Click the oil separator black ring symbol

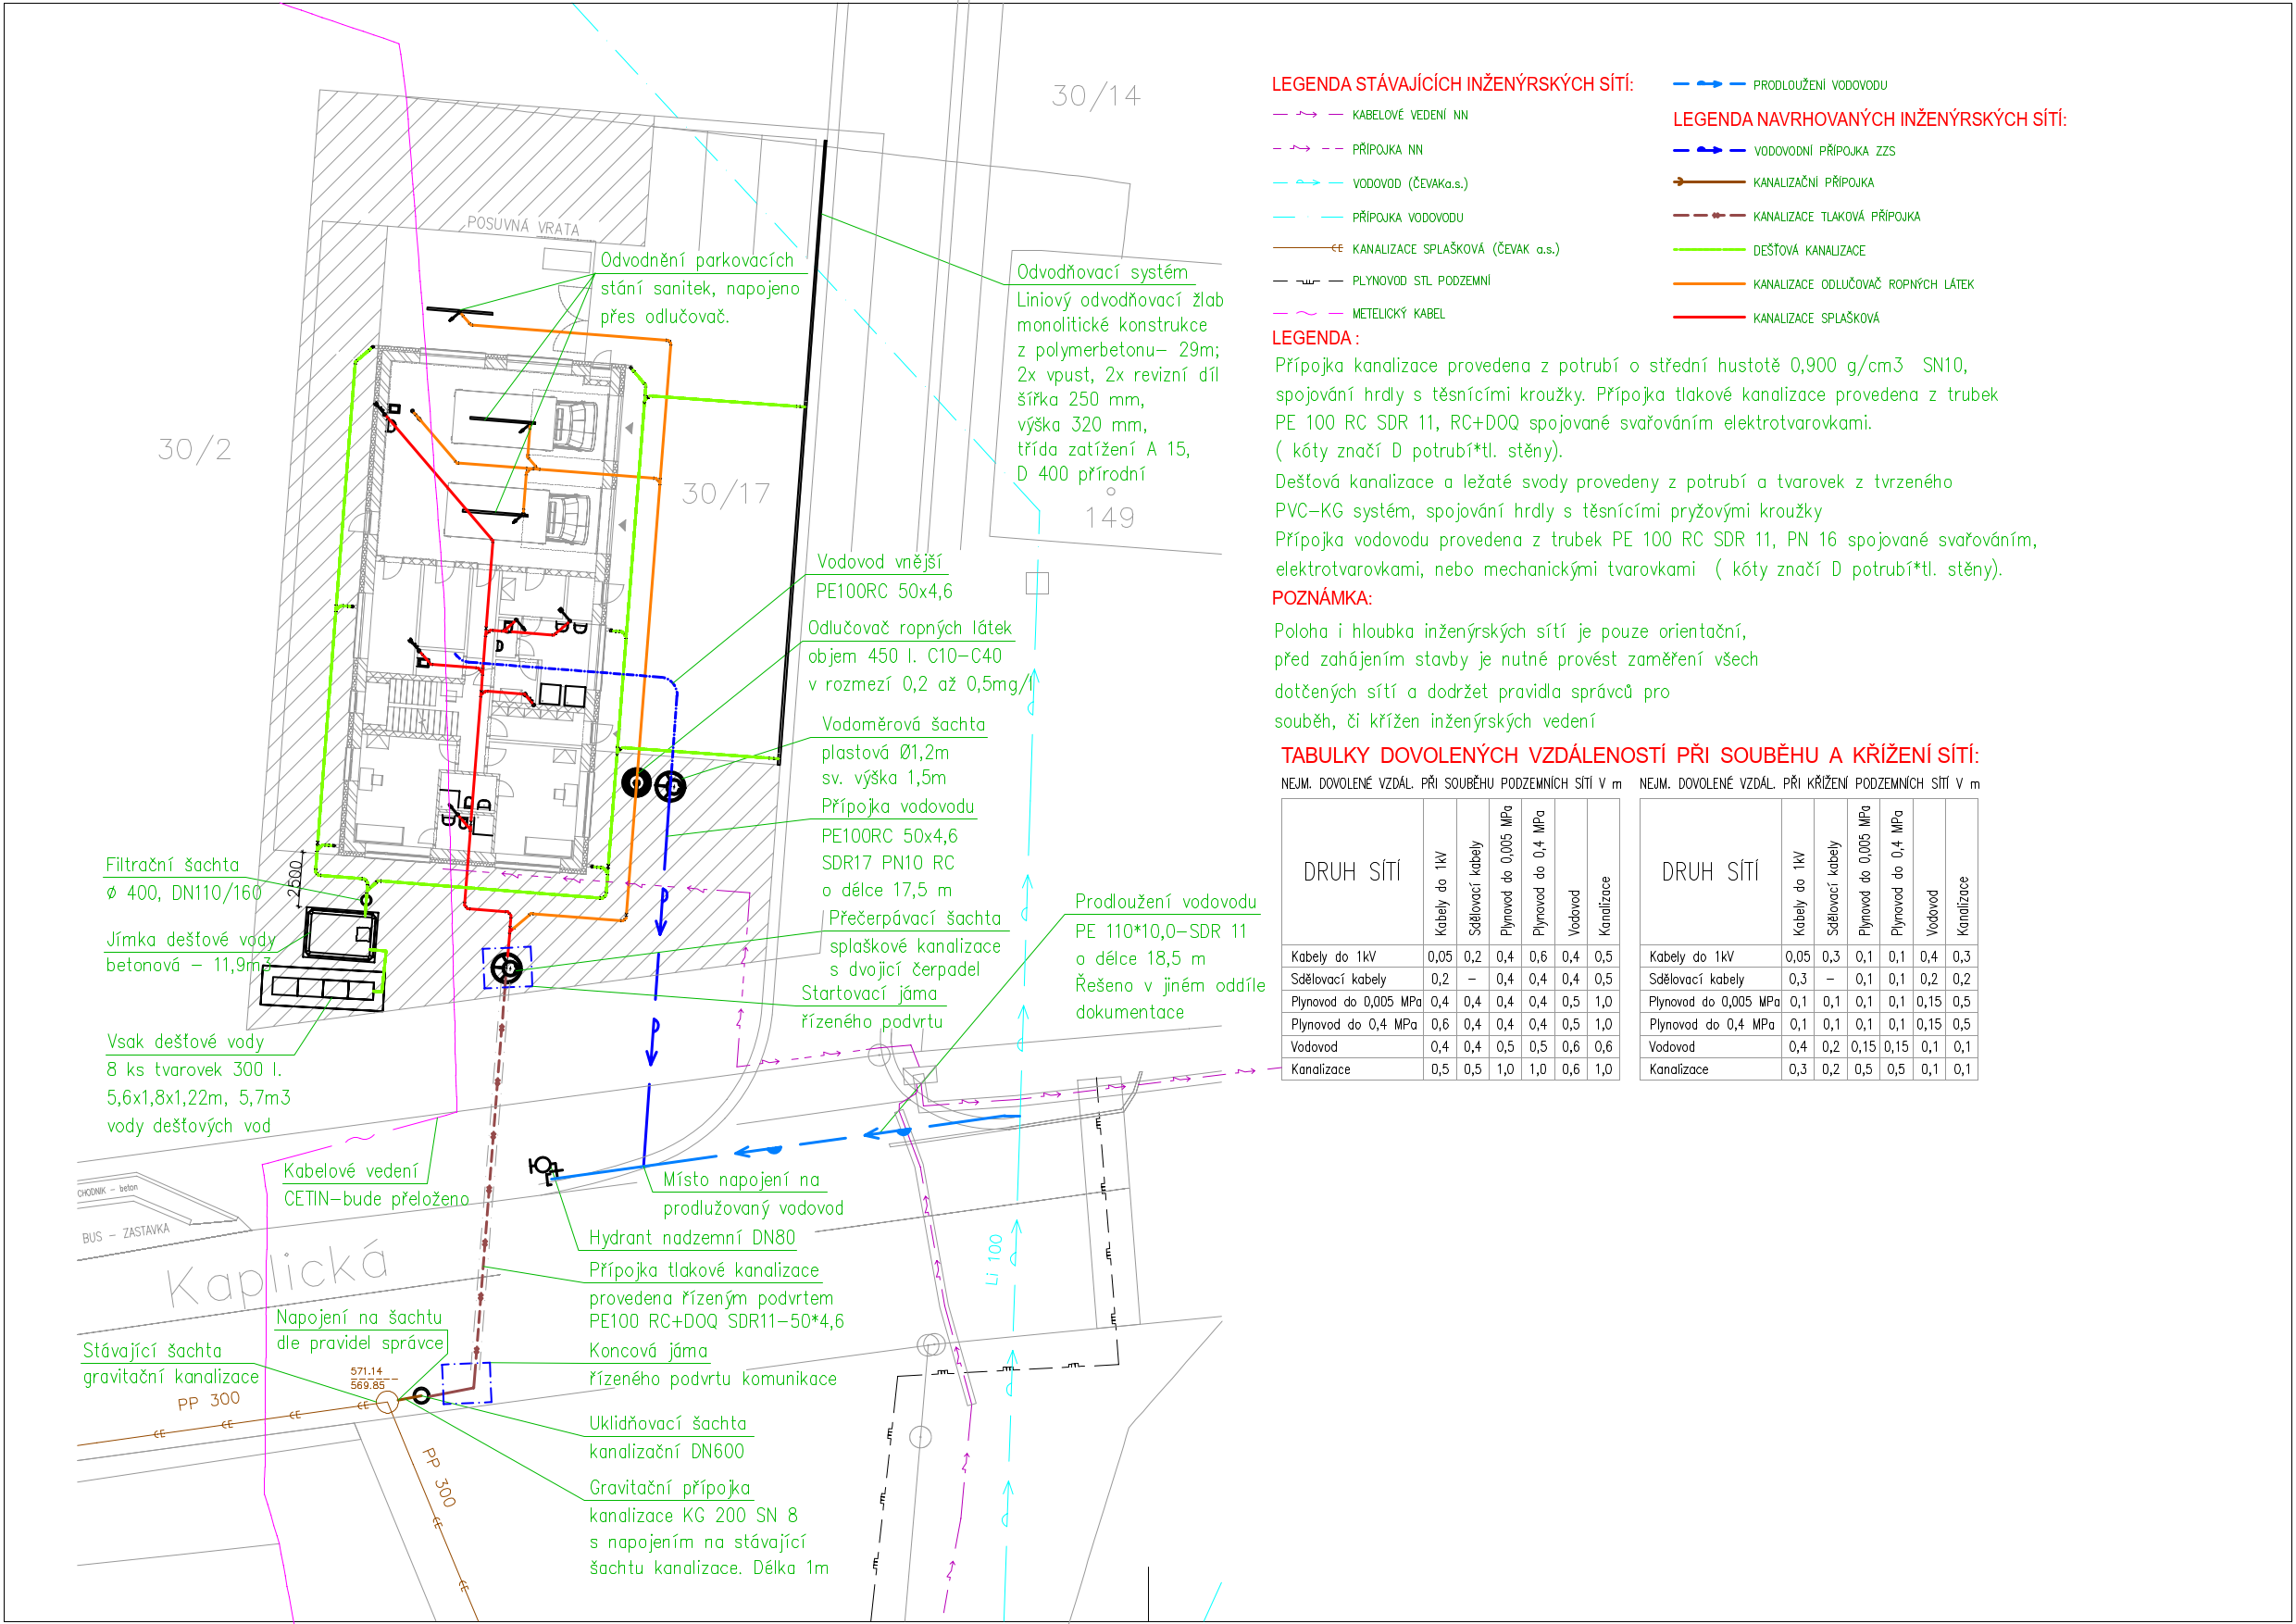(637, 783)
